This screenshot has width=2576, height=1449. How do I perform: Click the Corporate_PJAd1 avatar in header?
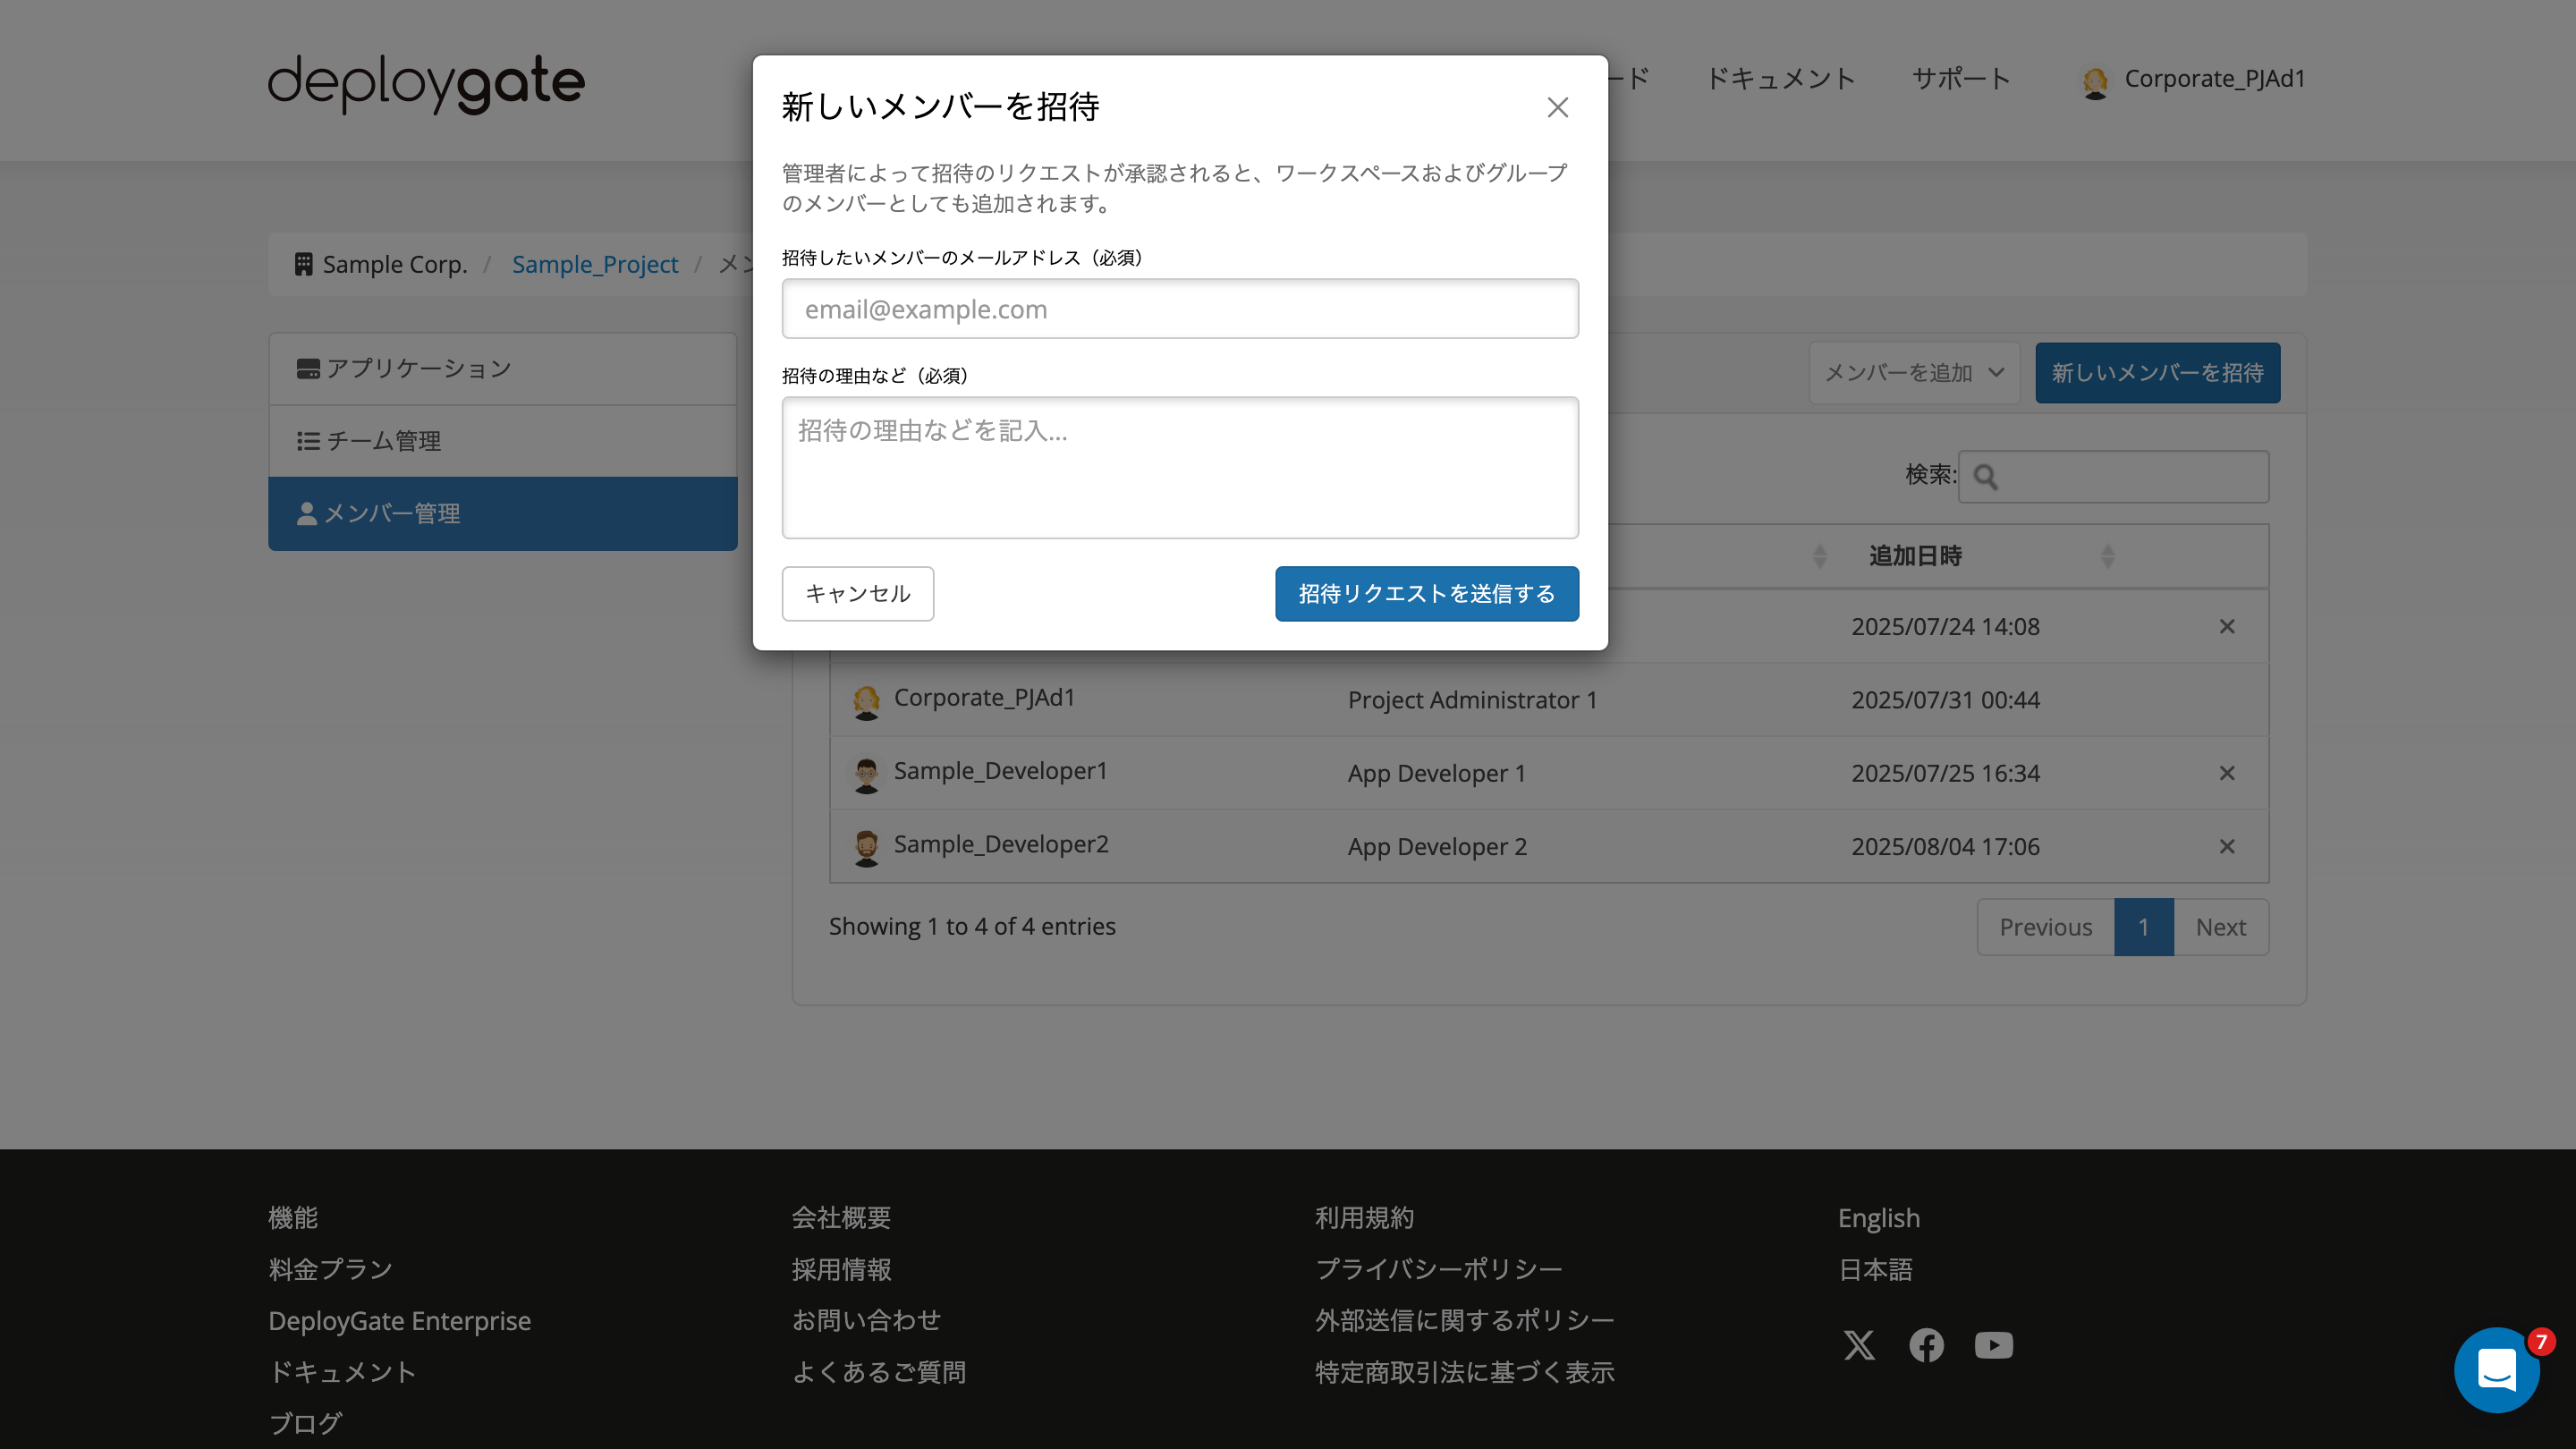[2097, 80]
